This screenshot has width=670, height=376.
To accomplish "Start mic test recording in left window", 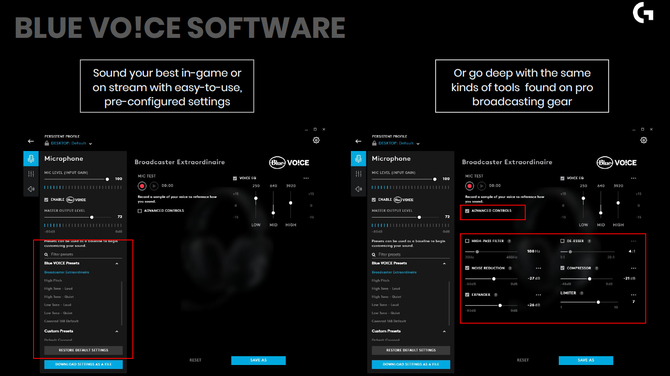I will [x=142, y=186].
